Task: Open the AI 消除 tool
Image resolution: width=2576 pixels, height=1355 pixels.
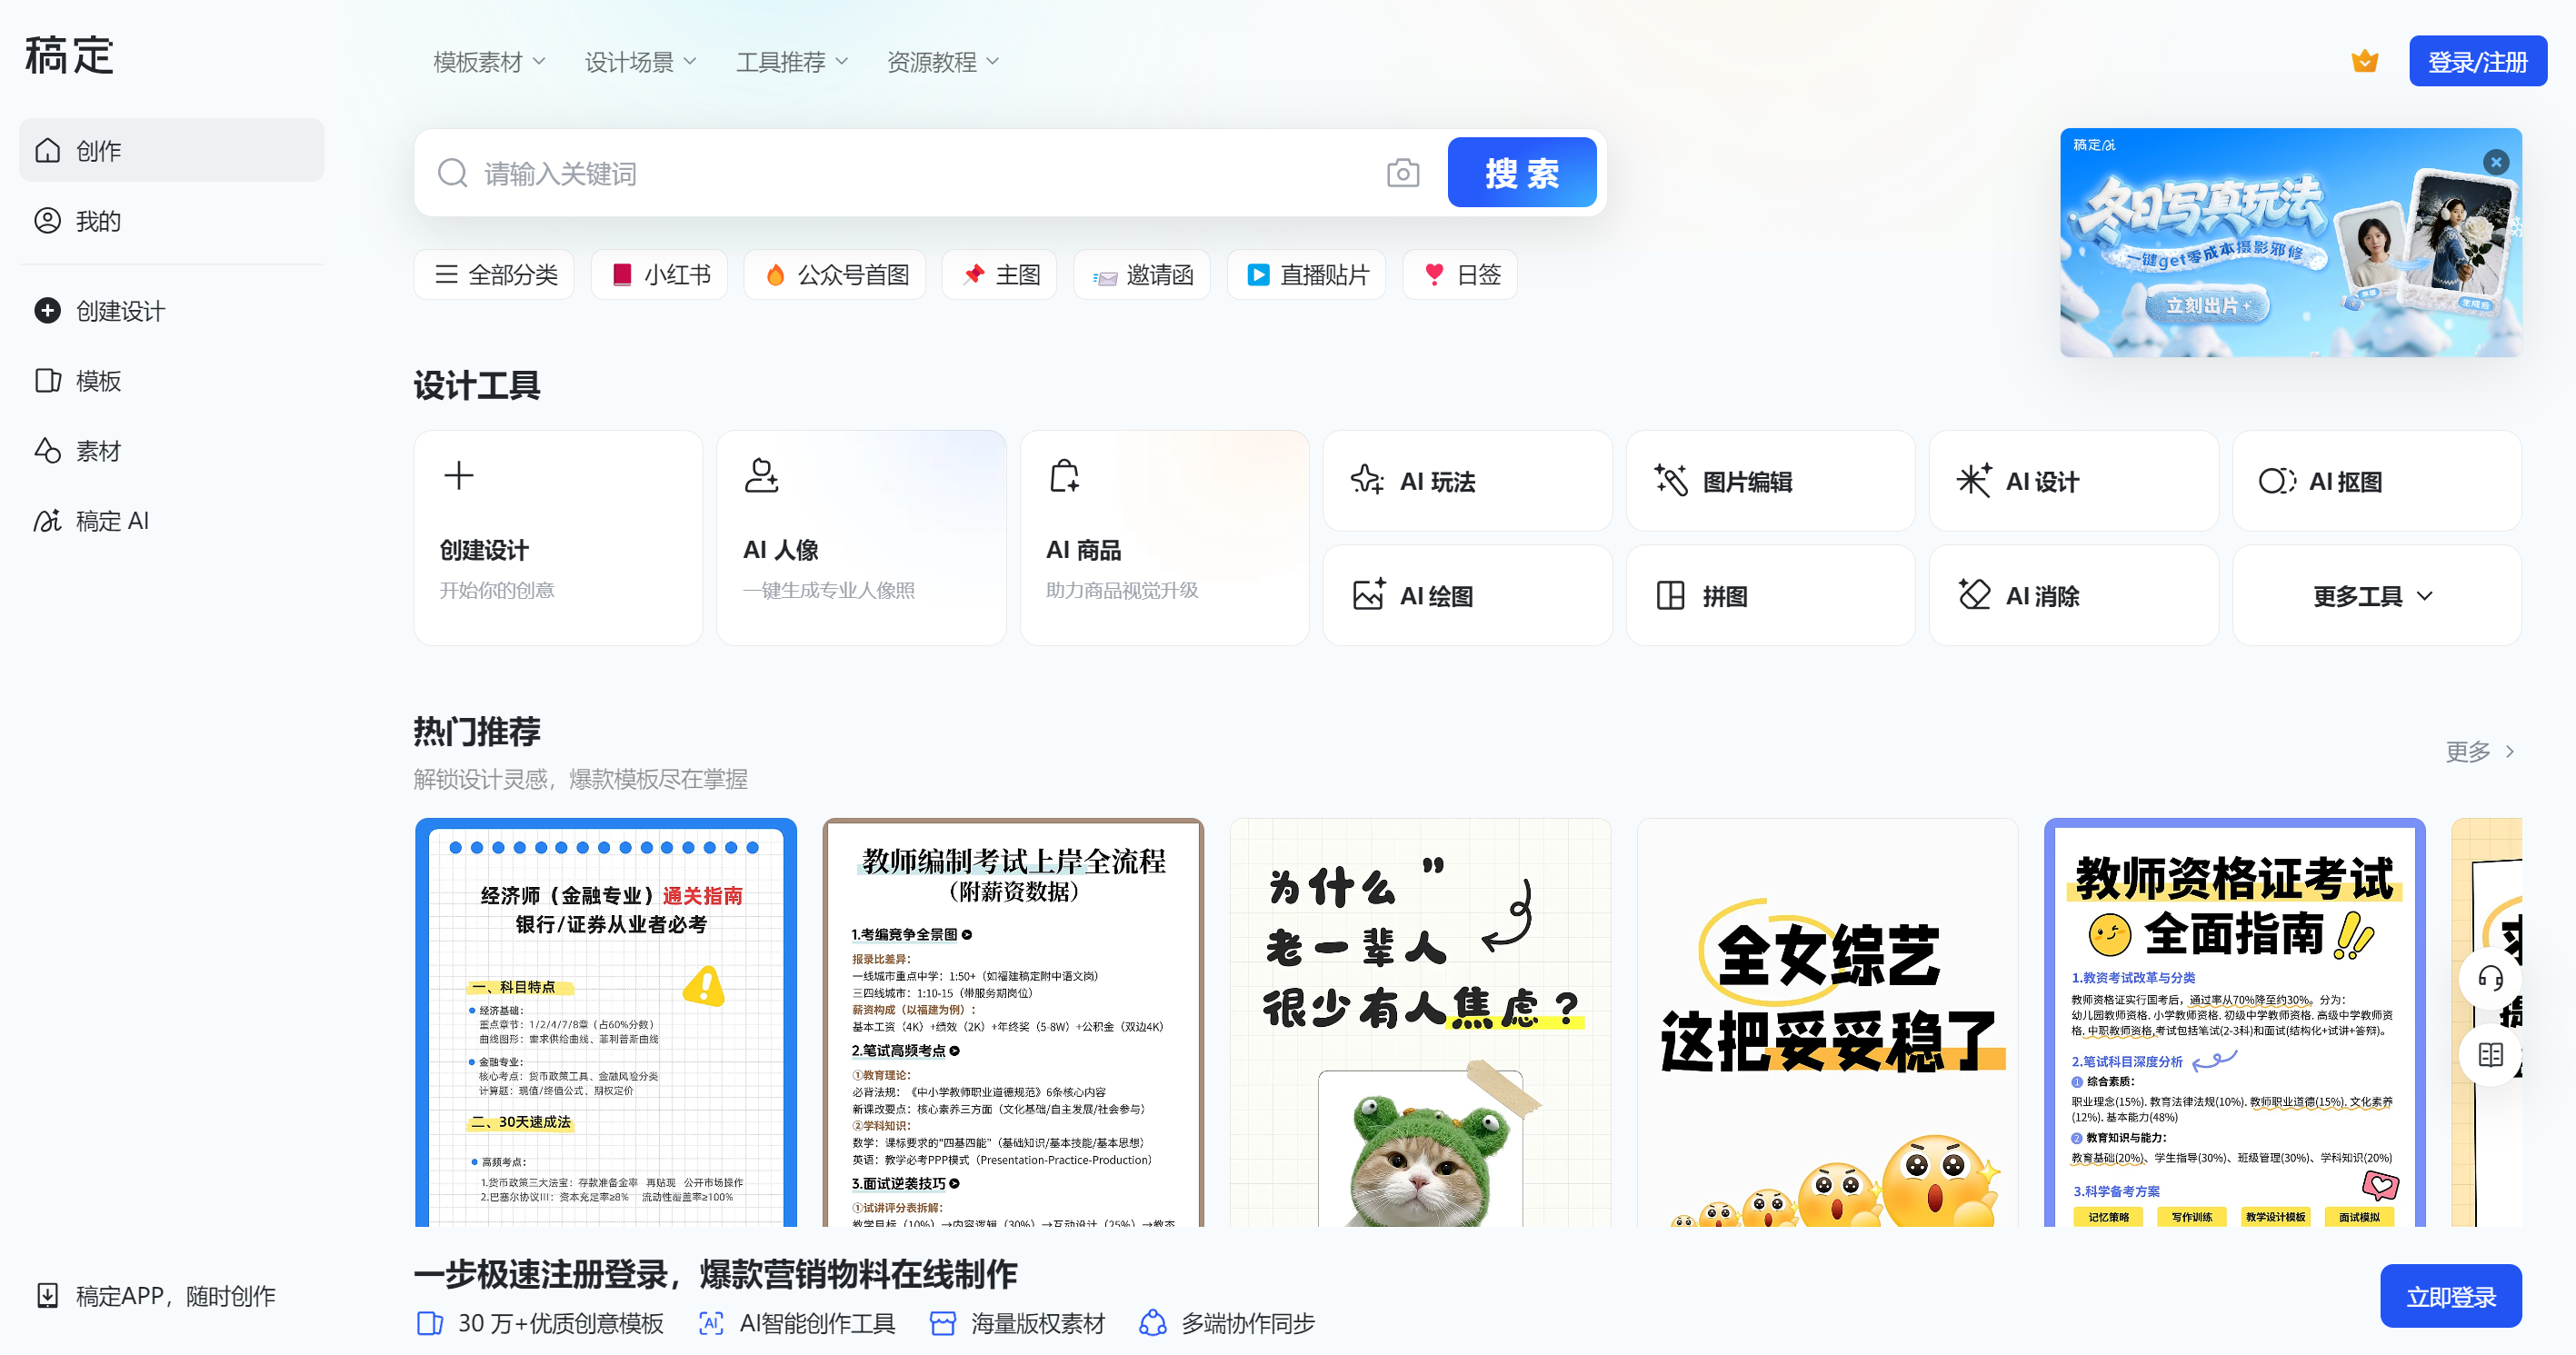Action: pyautogui.click(x=2073, y=595)
